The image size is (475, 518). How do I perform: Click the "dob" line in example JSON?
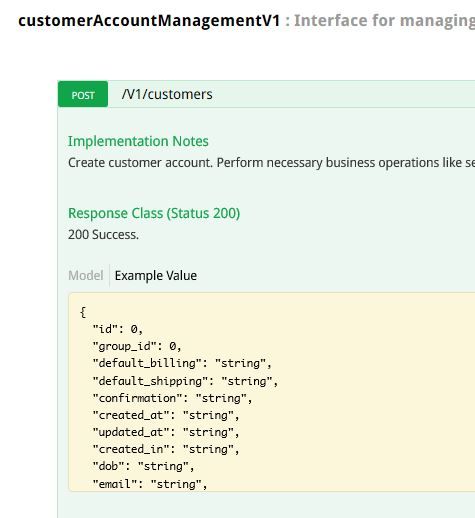tap(143, 466)
